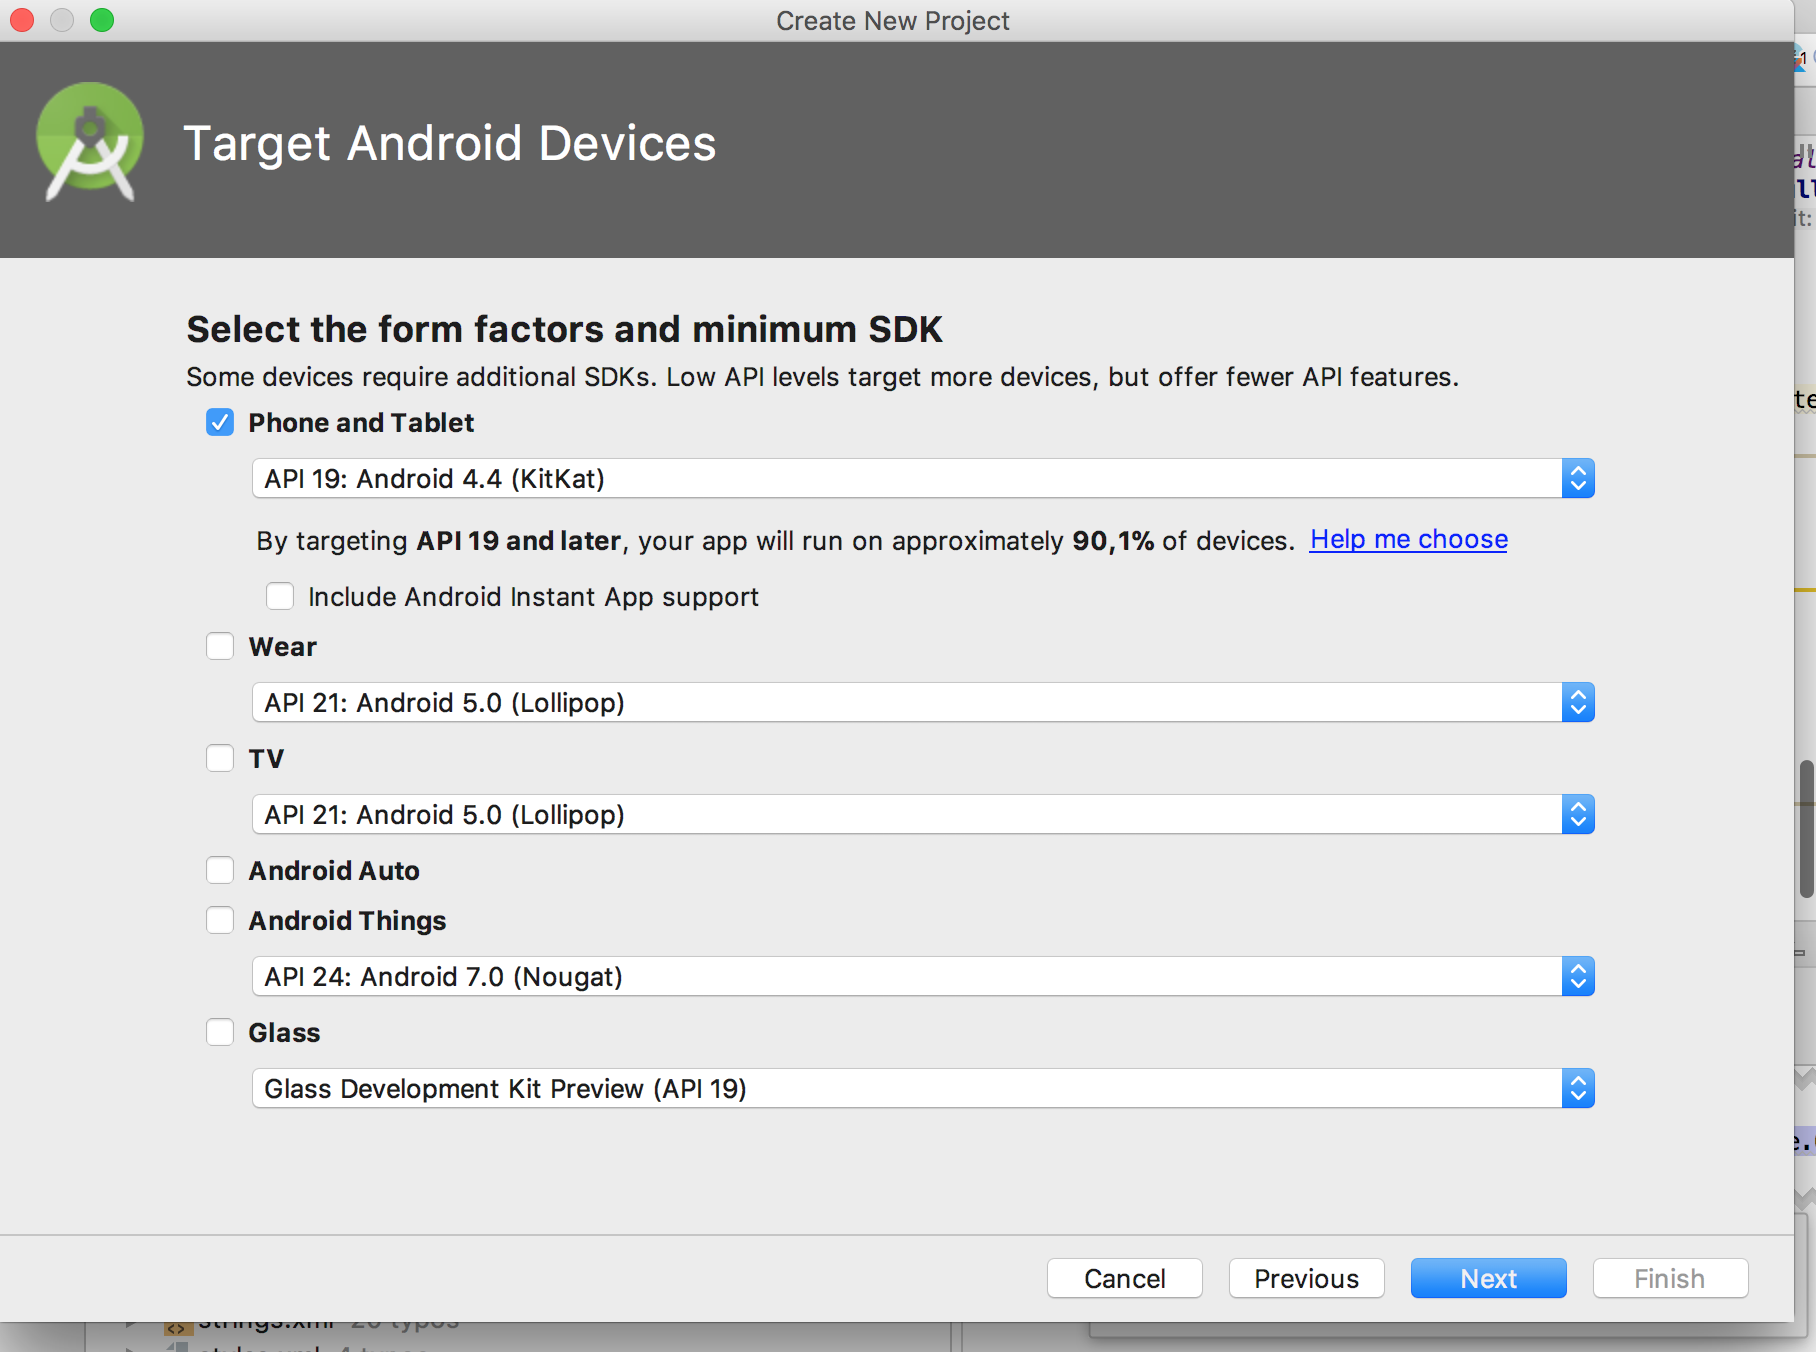Click the grayed Finish button

tap(1671, 1279)
